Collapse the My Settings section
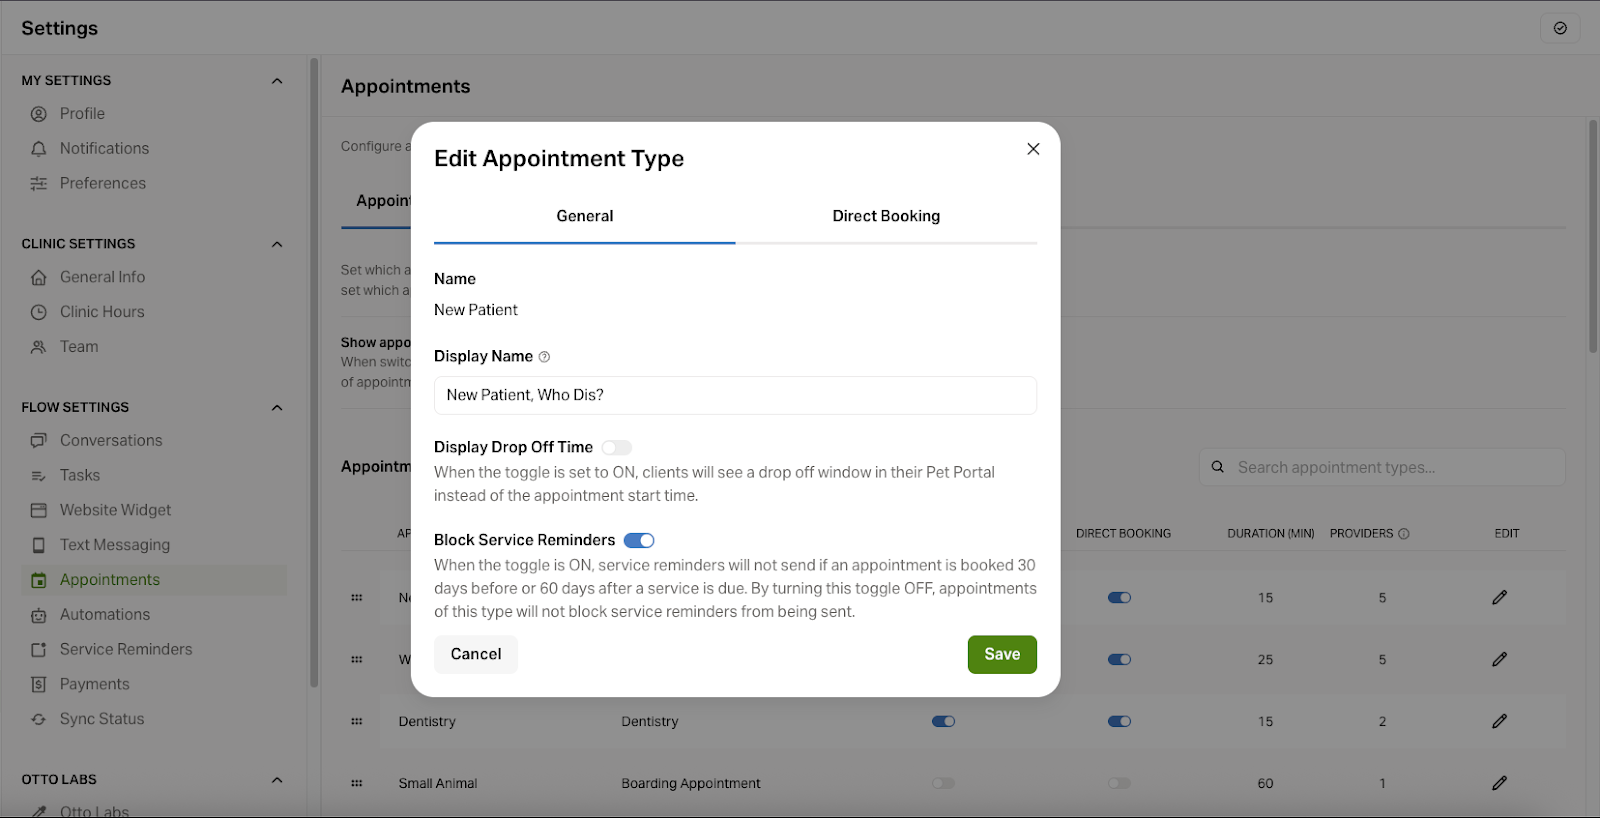The height and width of the screenshot is (818, 1600). (x=277, y=81)
